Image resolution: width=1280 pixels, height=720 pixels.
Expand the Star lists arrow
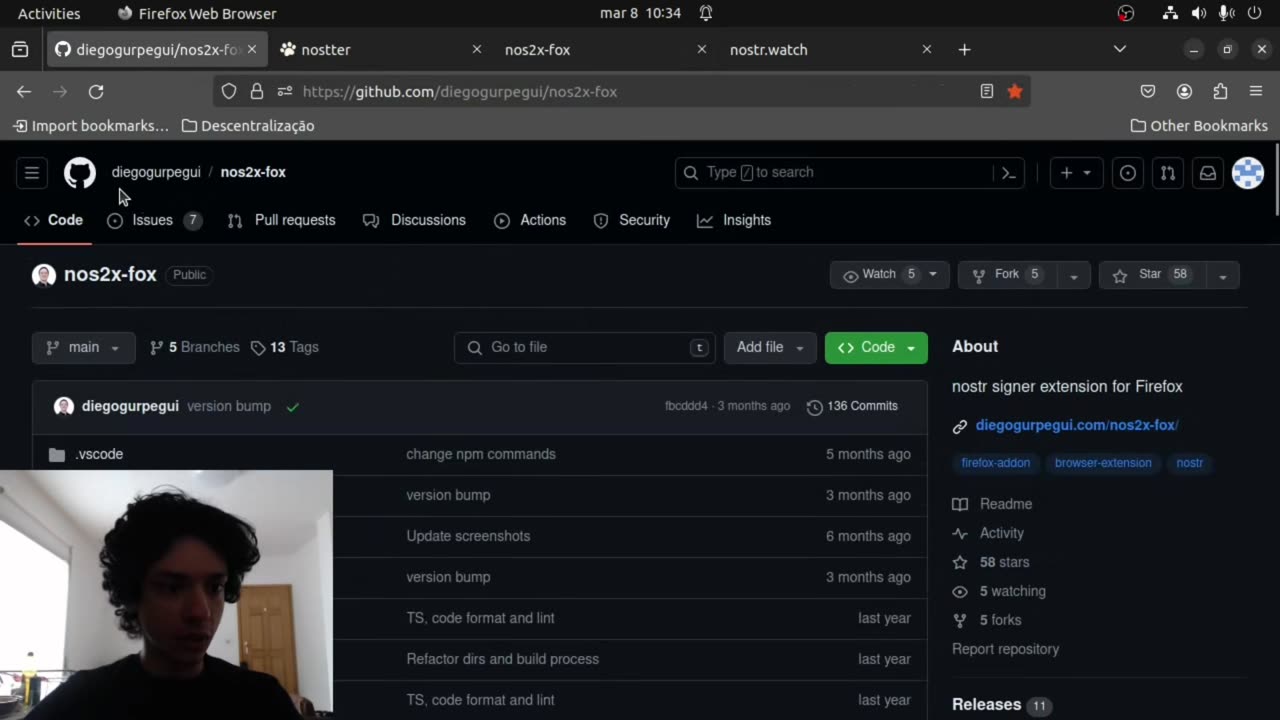[1222, 275]
